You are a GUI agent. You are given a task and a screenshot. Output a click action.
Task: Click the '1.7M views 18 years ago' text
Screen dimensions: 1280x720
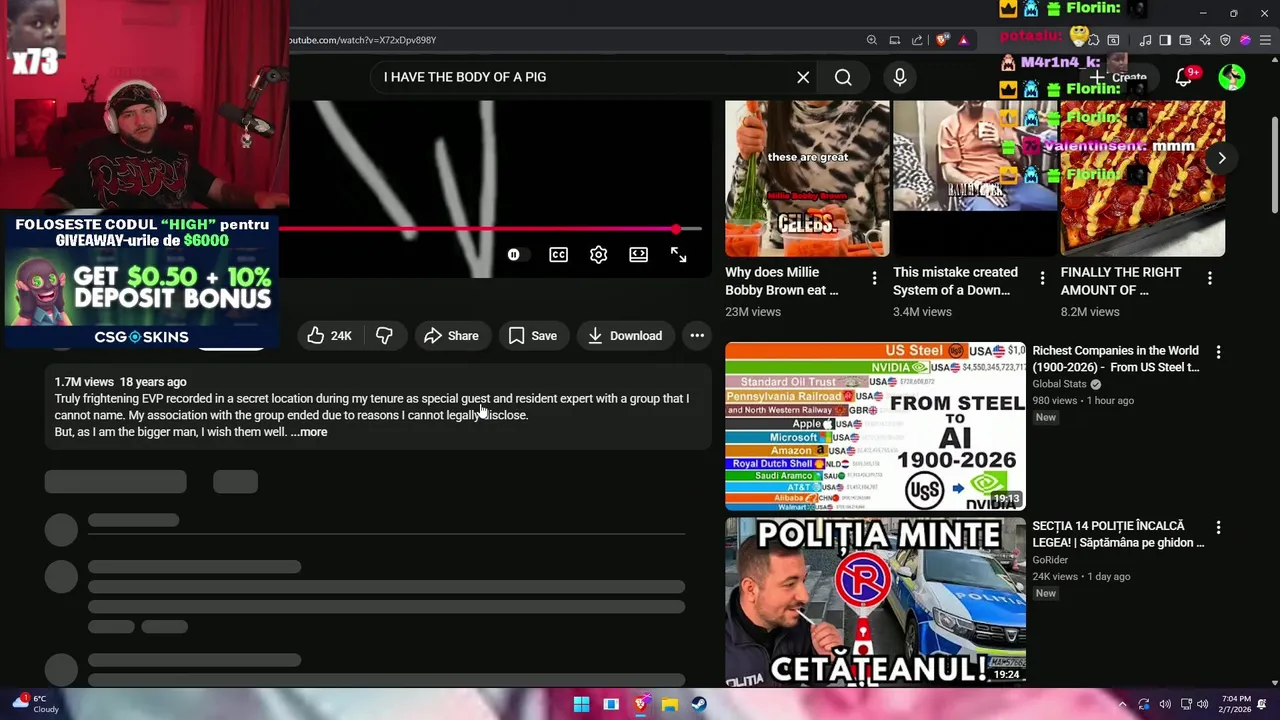point(120,382)
